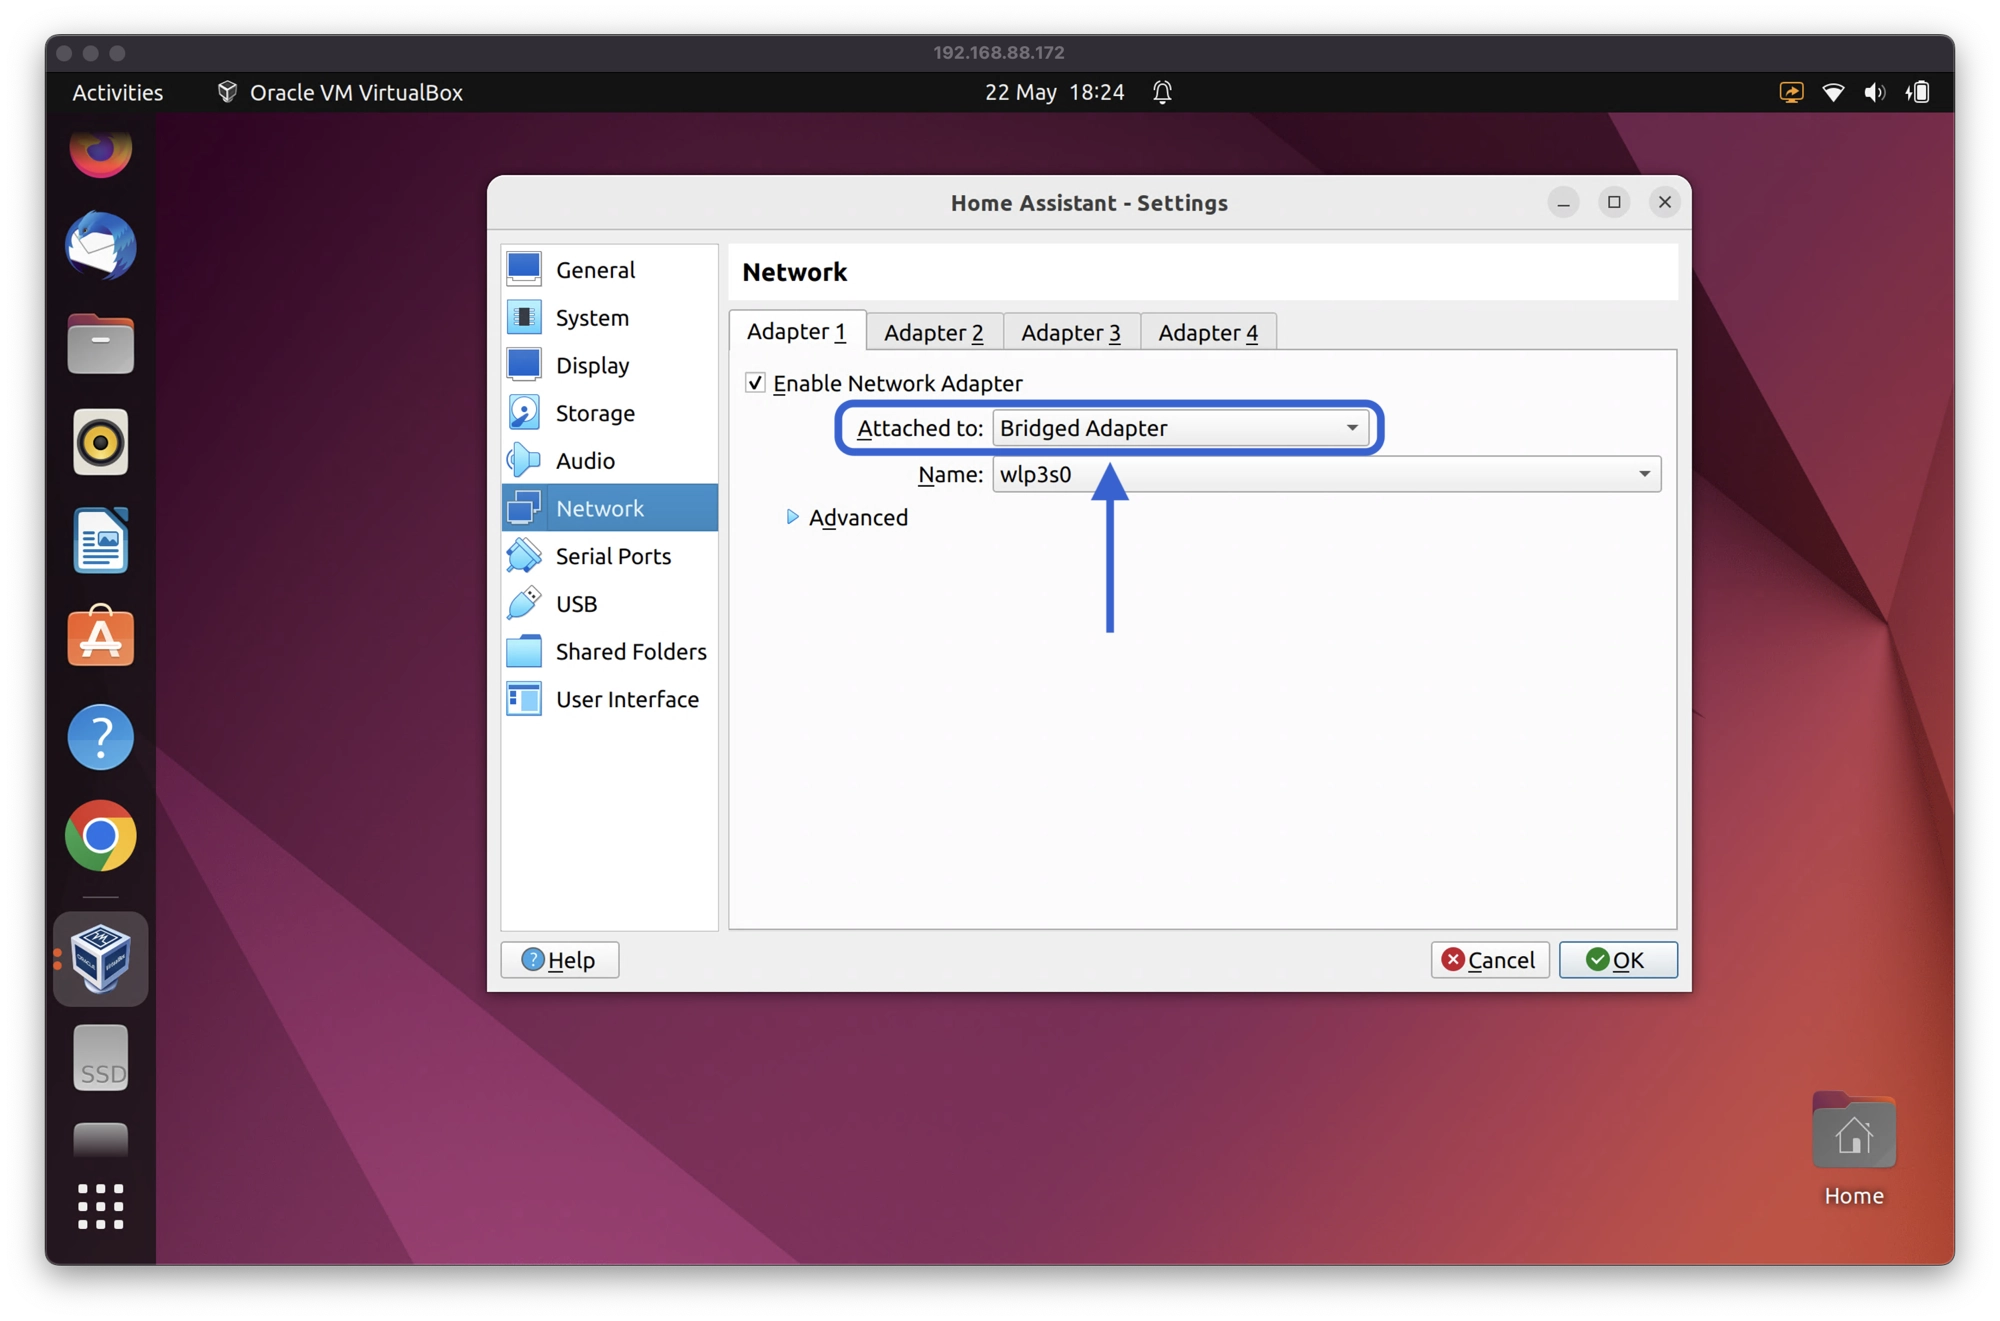Screen dimensions: 2000x1321
Task: Switch to the Adapter 1 tab
Action: click(797, 331)
